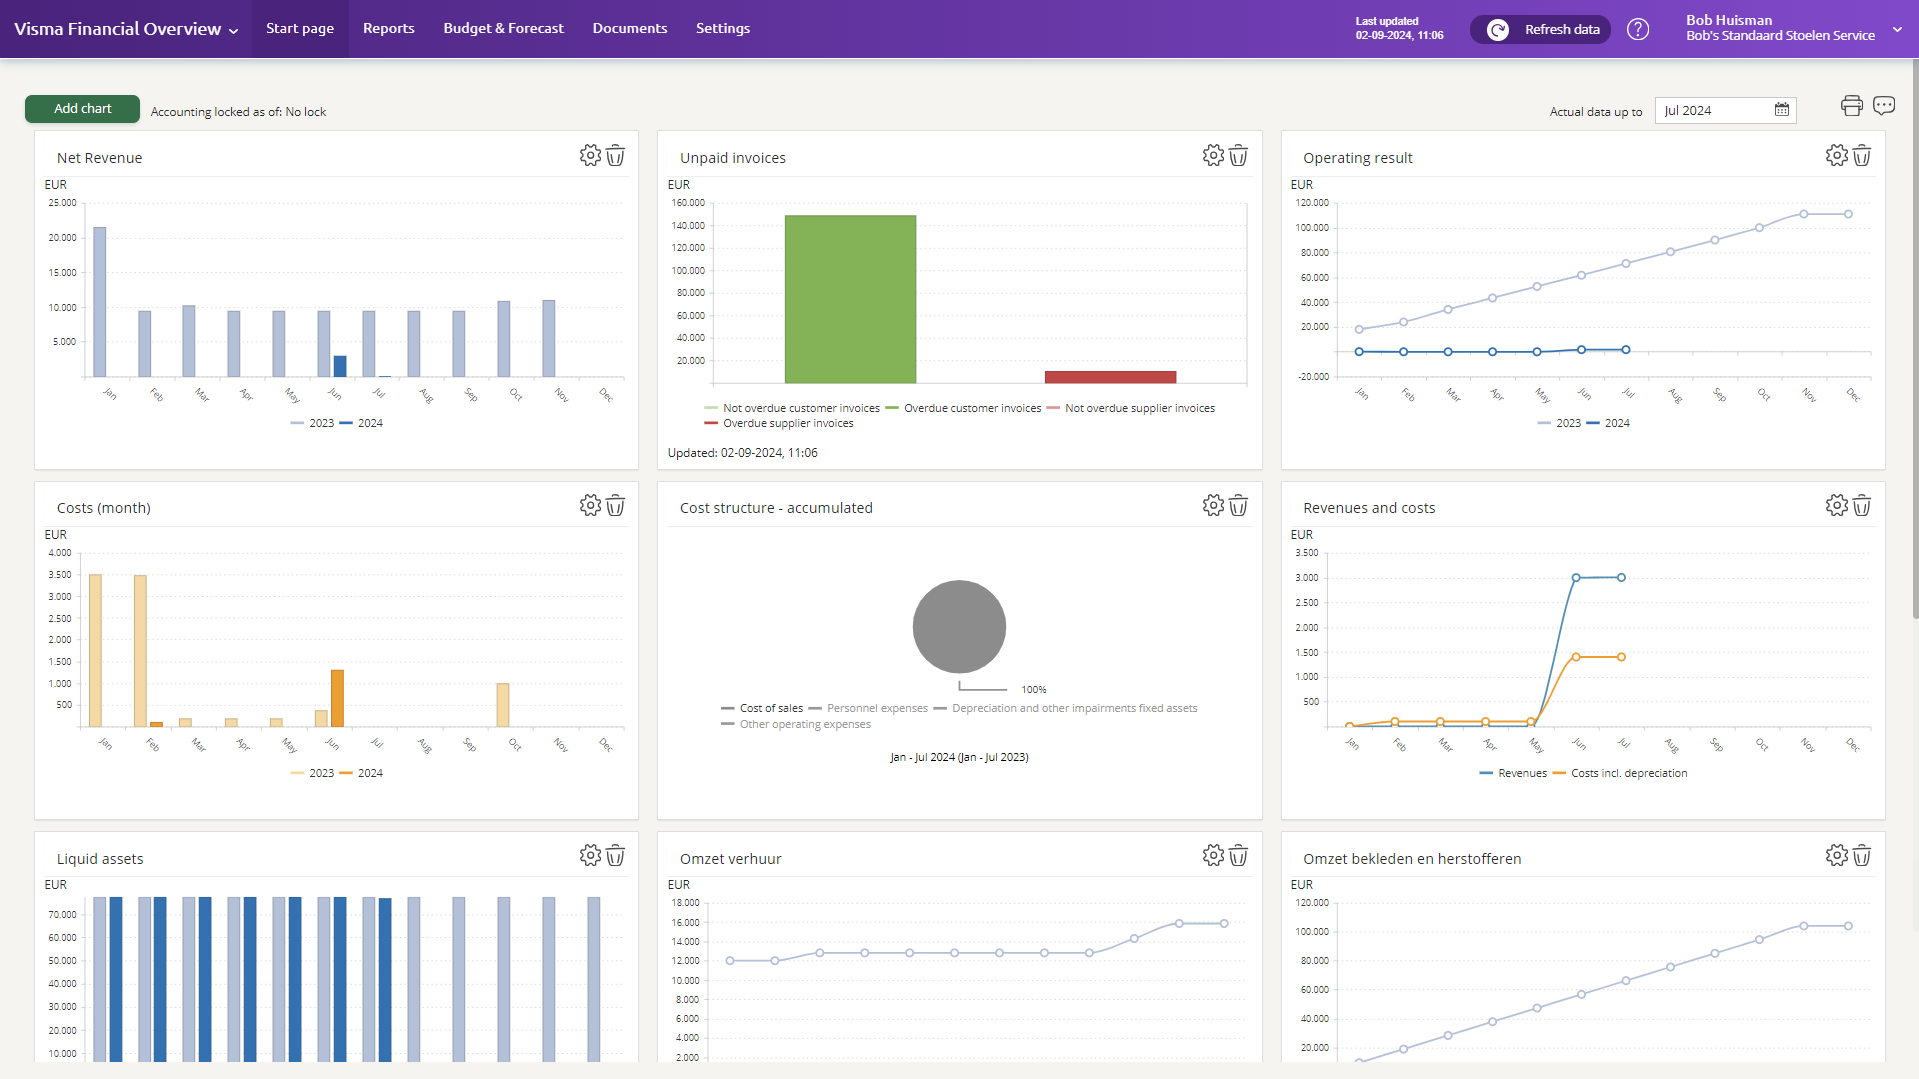The height and width of the screenshot is (1079, 1919).
Task: Toggle Overdue customer invoices legend entry
Action: point(963,408)
